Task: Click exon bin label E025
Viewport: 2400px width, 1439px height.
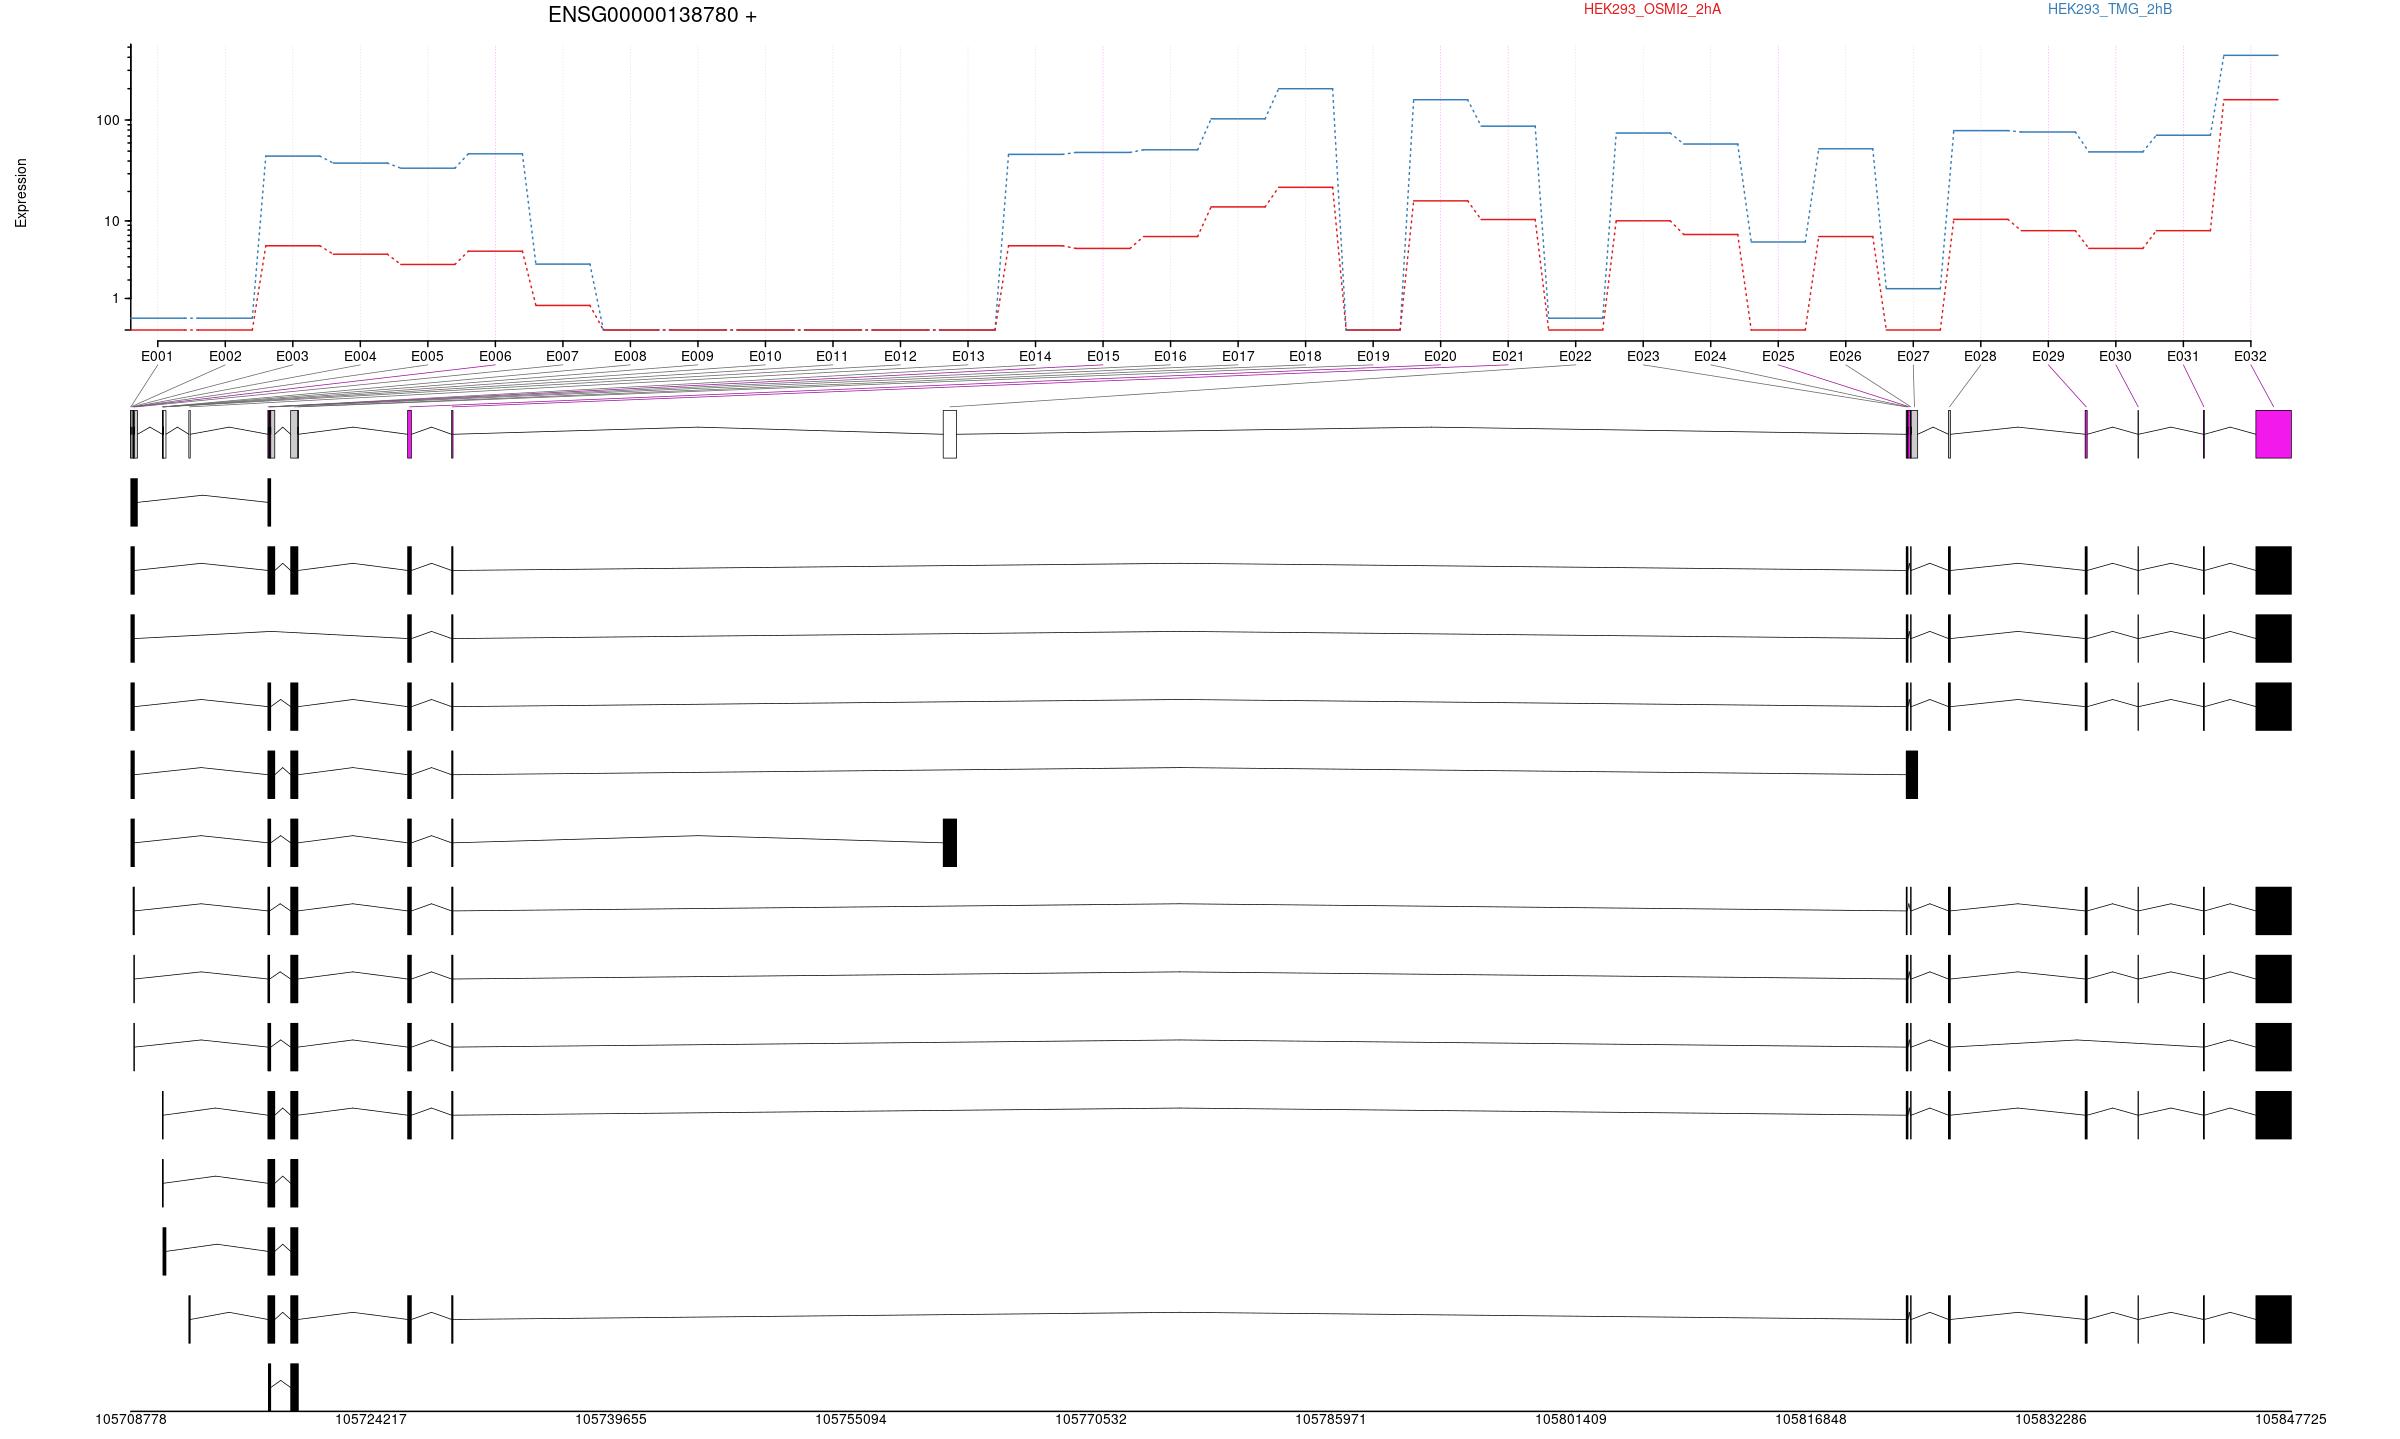Action: click(1778, 356)
